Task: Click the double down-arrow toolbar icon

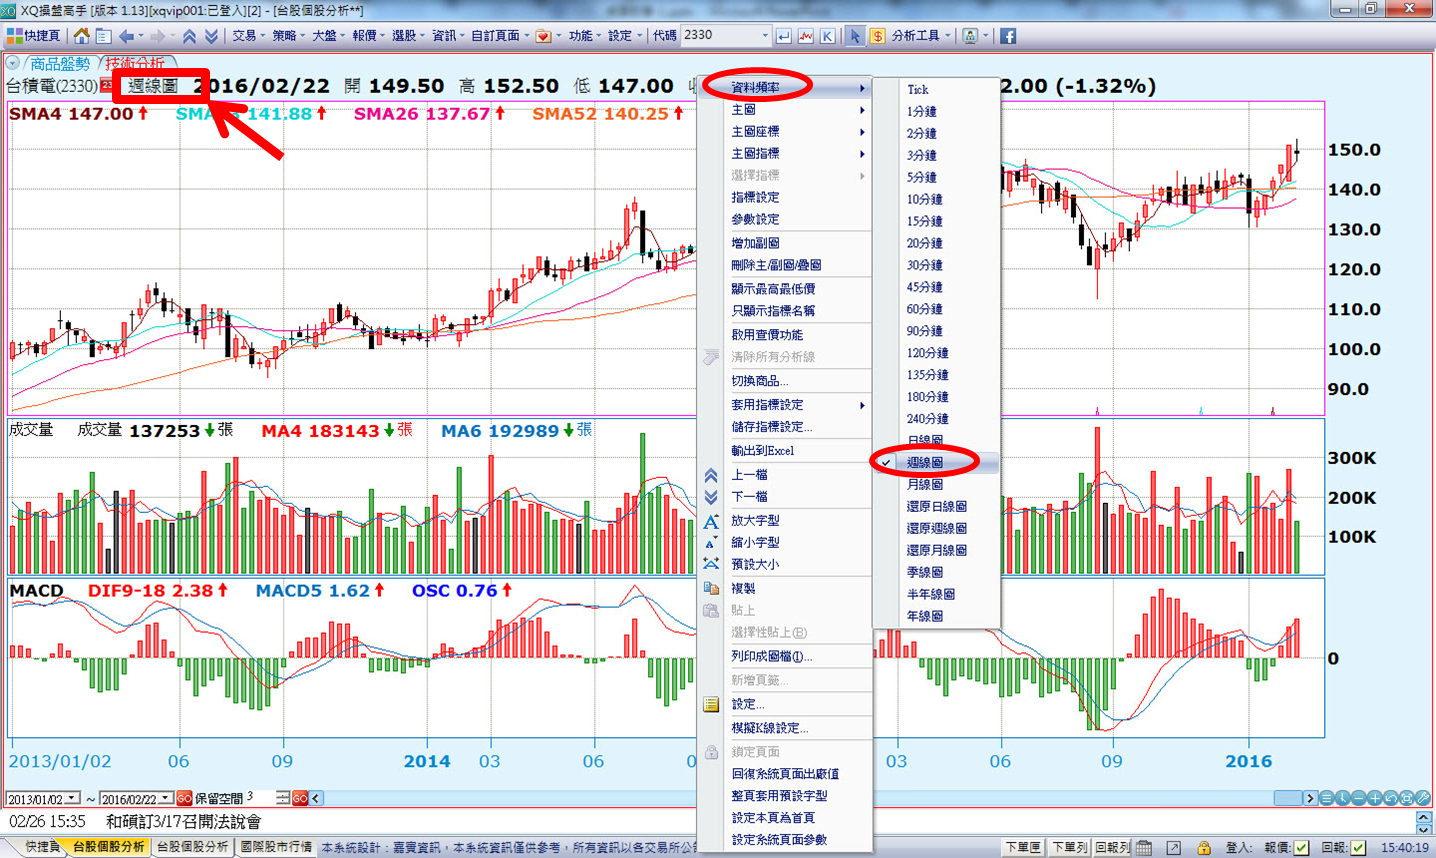Action: (211, 36)
